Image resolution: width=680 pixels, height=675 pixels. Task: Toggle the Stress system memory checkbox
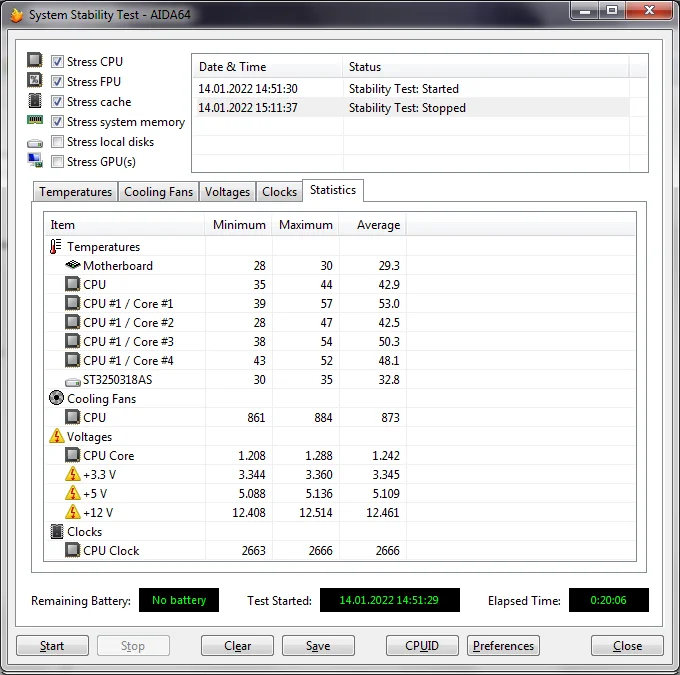coord(57,121)
